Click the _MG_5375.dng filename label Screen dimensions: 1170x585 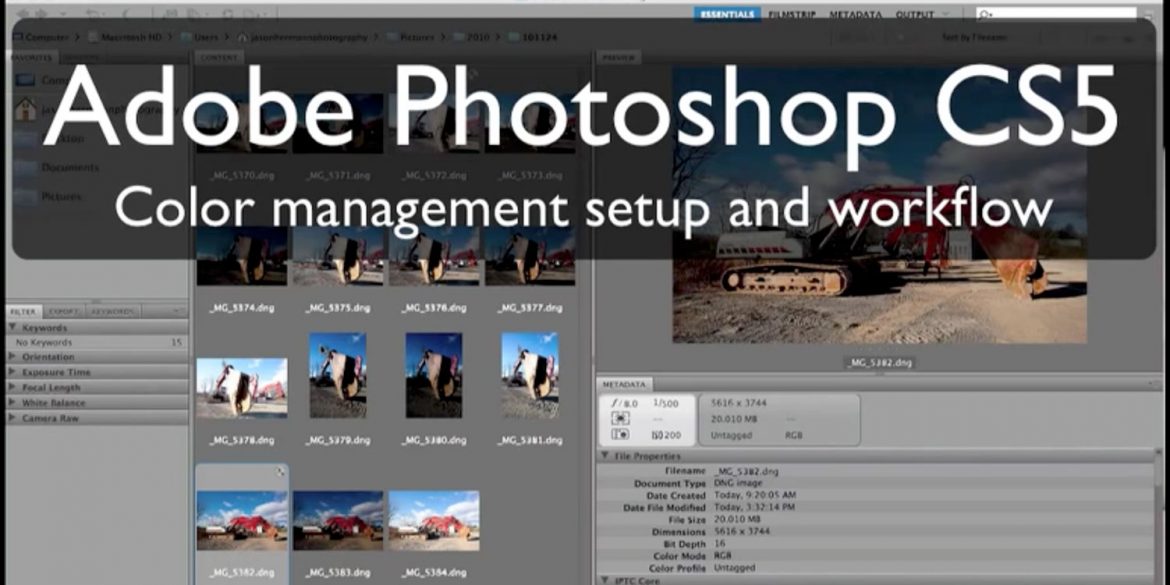tap(338, 307)
